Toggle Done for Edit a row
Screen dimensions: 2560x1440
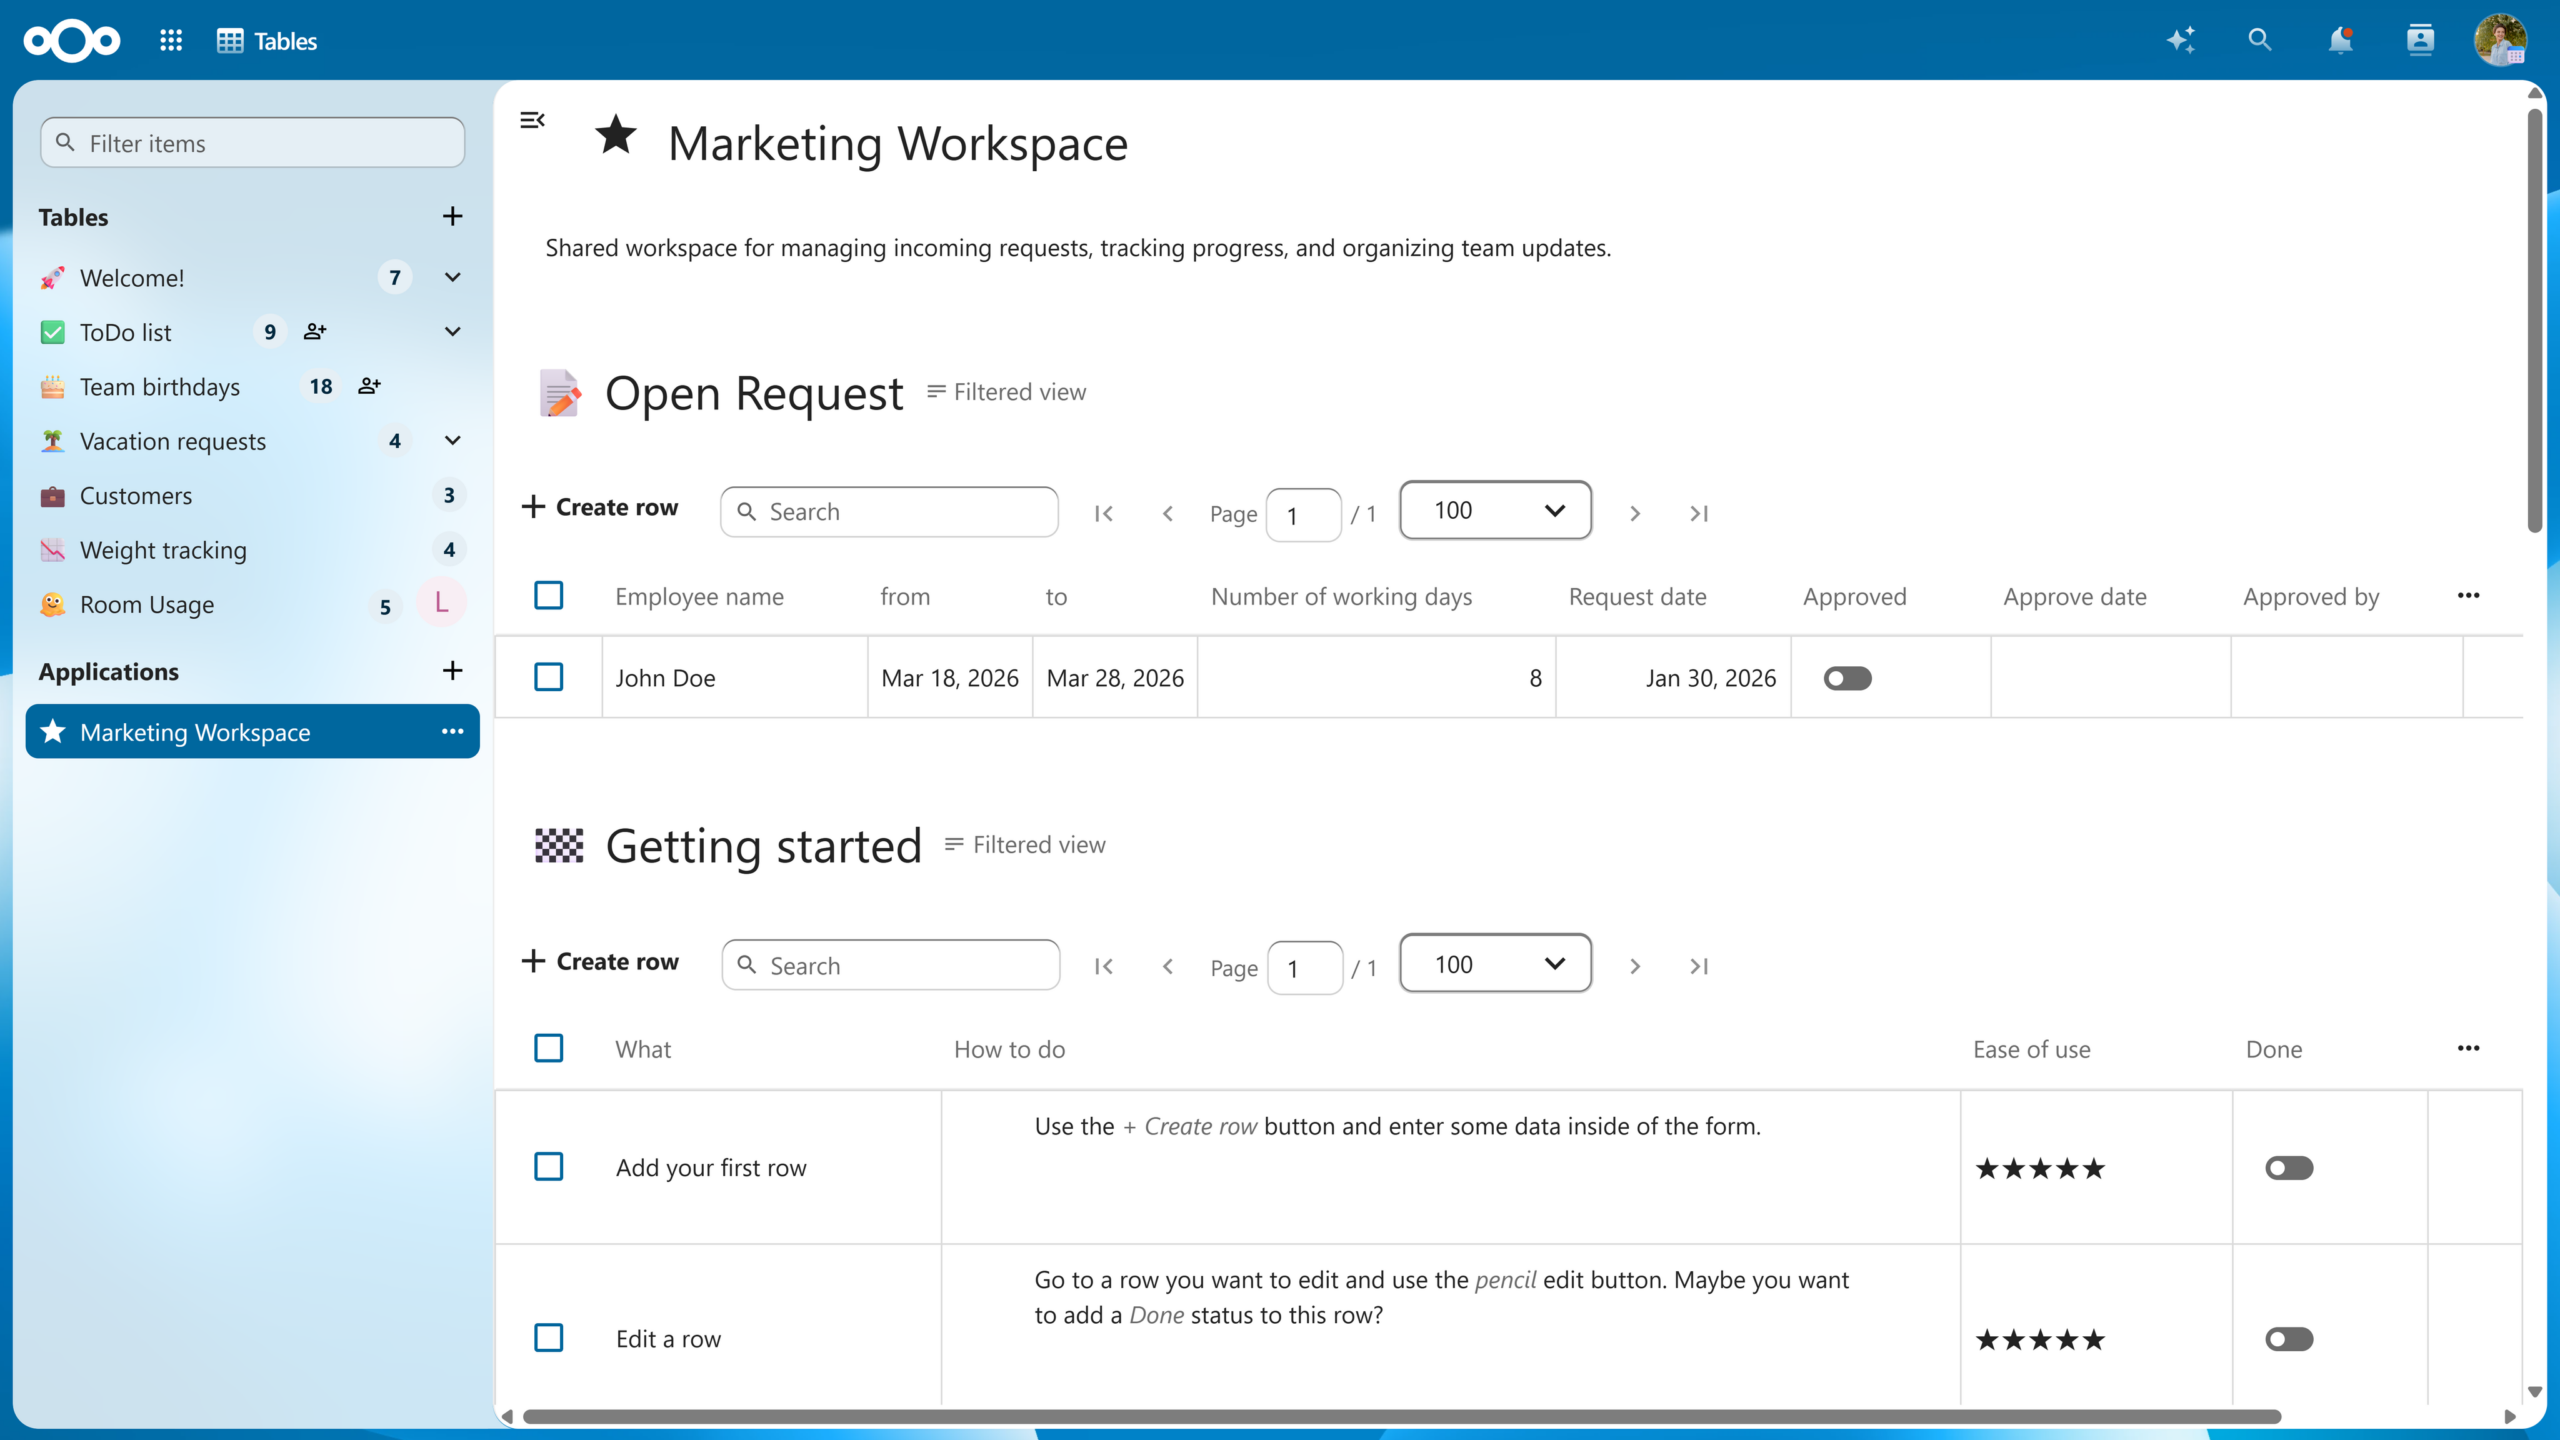2289,1339
